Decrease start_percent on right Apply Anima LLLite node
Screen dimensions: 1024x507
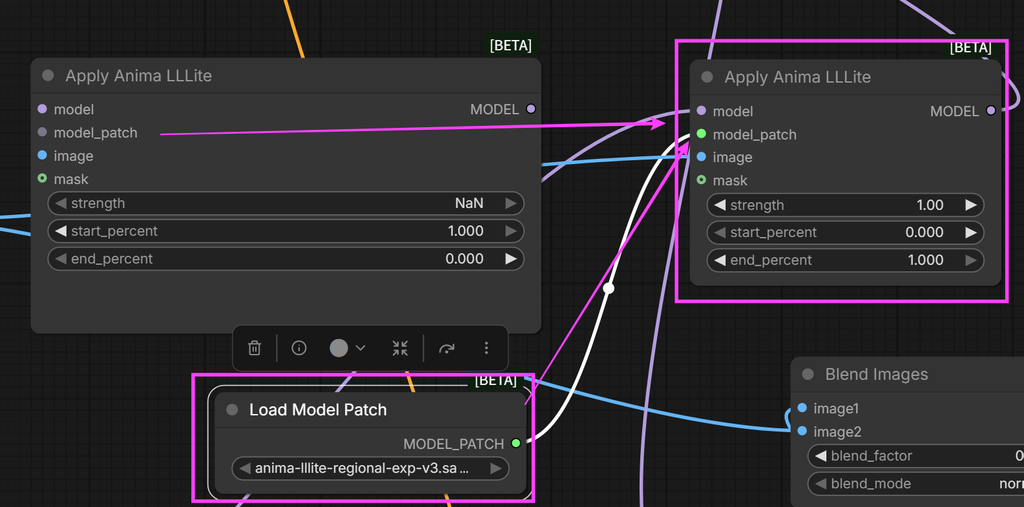pyautogui.click(x=720, y=233)
